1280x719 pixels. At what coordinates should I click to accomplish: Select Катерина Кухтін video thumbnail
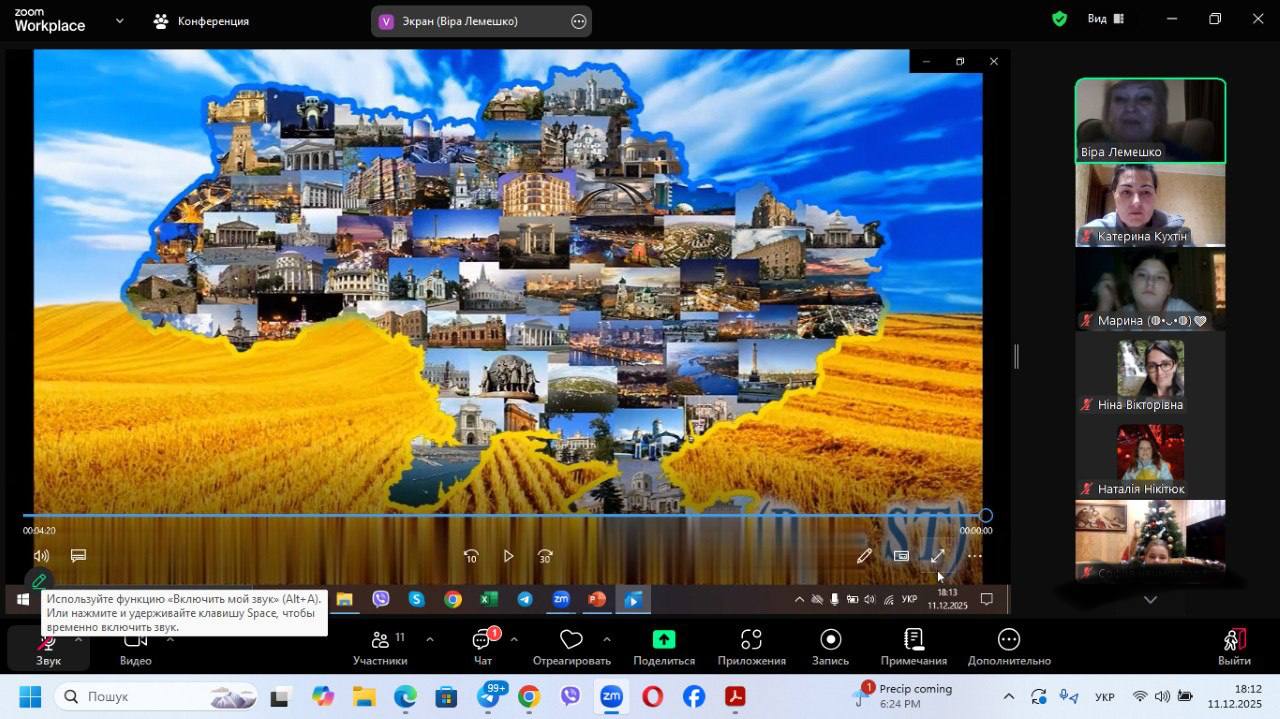pyautogui.click(x=1150, y=205)
